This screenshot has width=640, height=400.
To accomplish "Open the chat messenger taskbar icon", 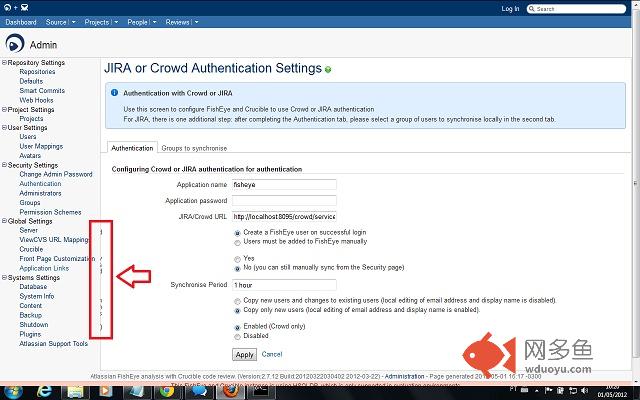I will pos(200,392).
